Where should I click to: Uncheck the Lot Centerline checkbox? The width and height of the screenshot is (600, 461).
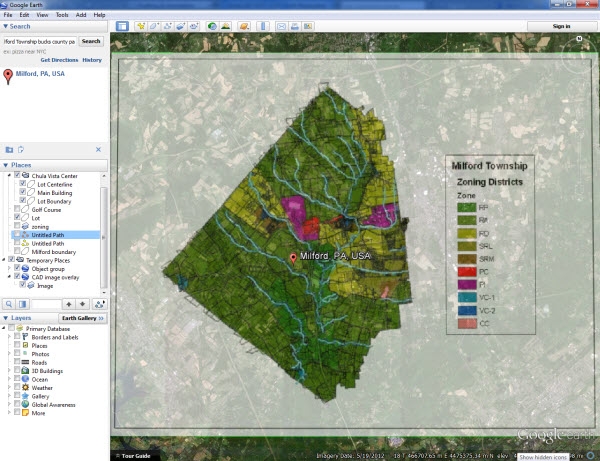(23, 184)
